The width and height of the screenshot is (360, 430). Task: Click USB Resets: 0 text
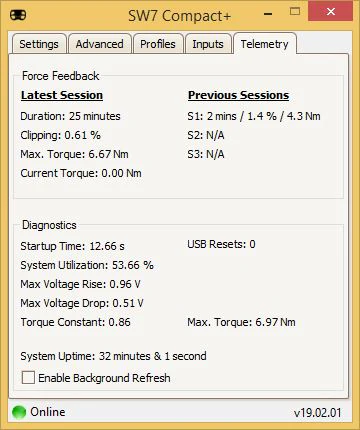point(221,244)
